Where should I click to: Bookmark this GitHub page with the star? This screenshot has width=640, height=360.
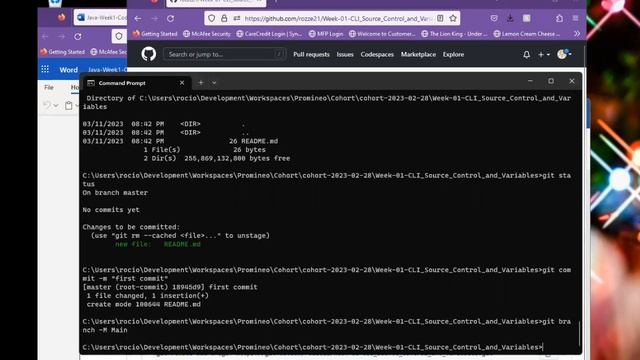(x=453, y=18)
